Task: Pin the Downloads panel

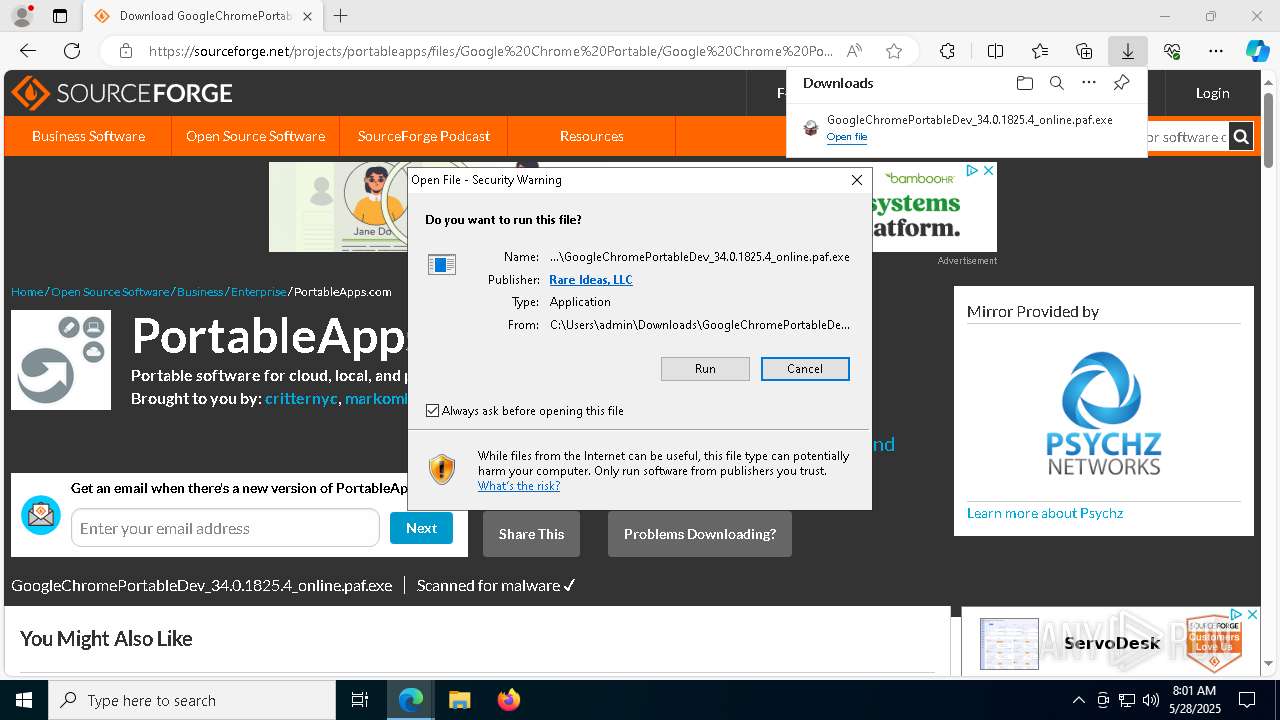Action: coord(1121,83)
